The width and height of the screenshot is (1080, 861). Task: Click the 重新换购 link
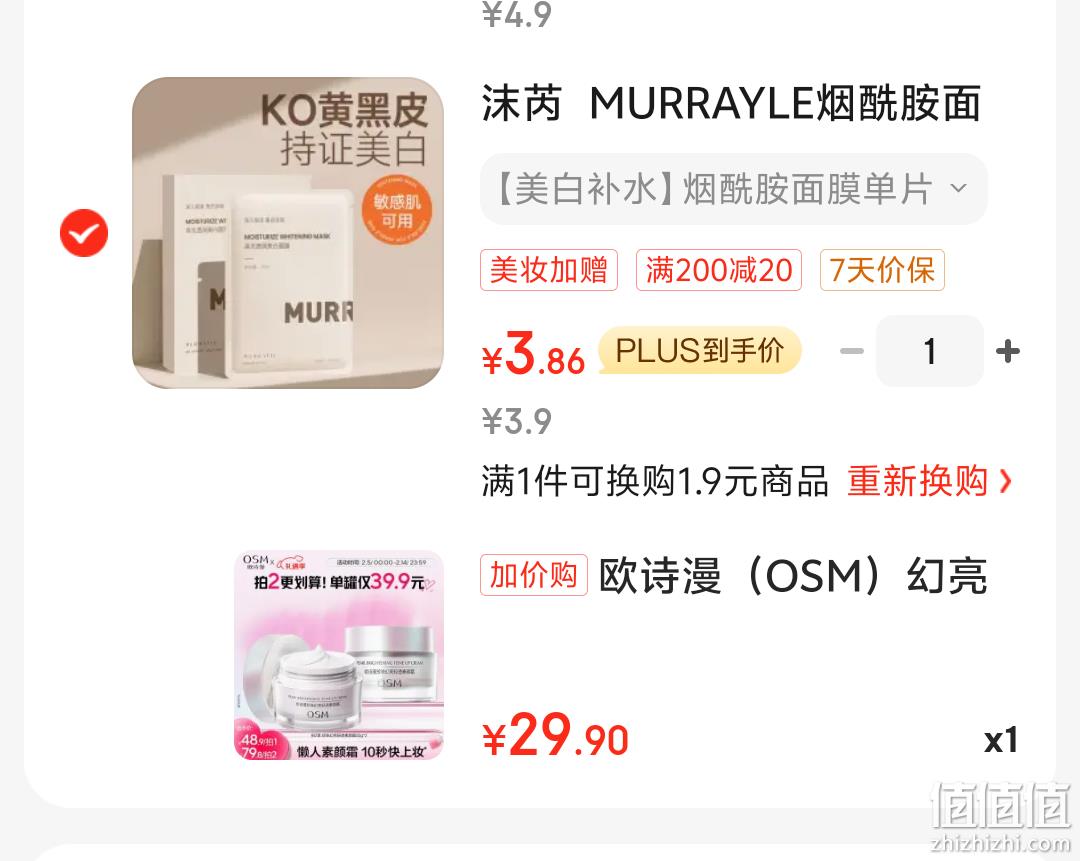pos(917,481)
